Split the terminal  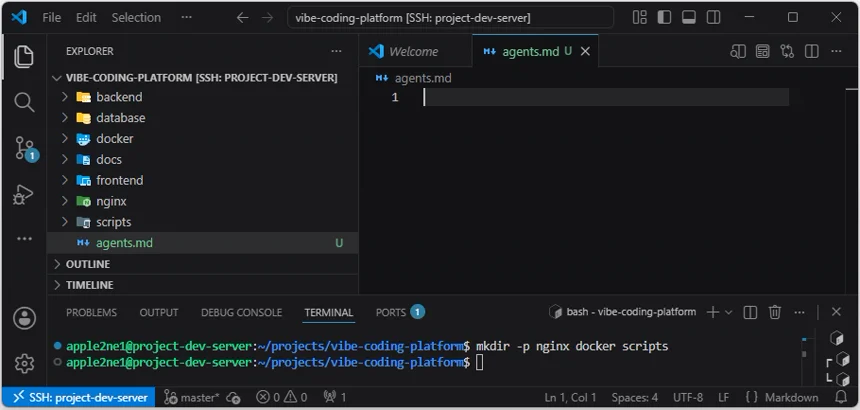coord(750,312)
